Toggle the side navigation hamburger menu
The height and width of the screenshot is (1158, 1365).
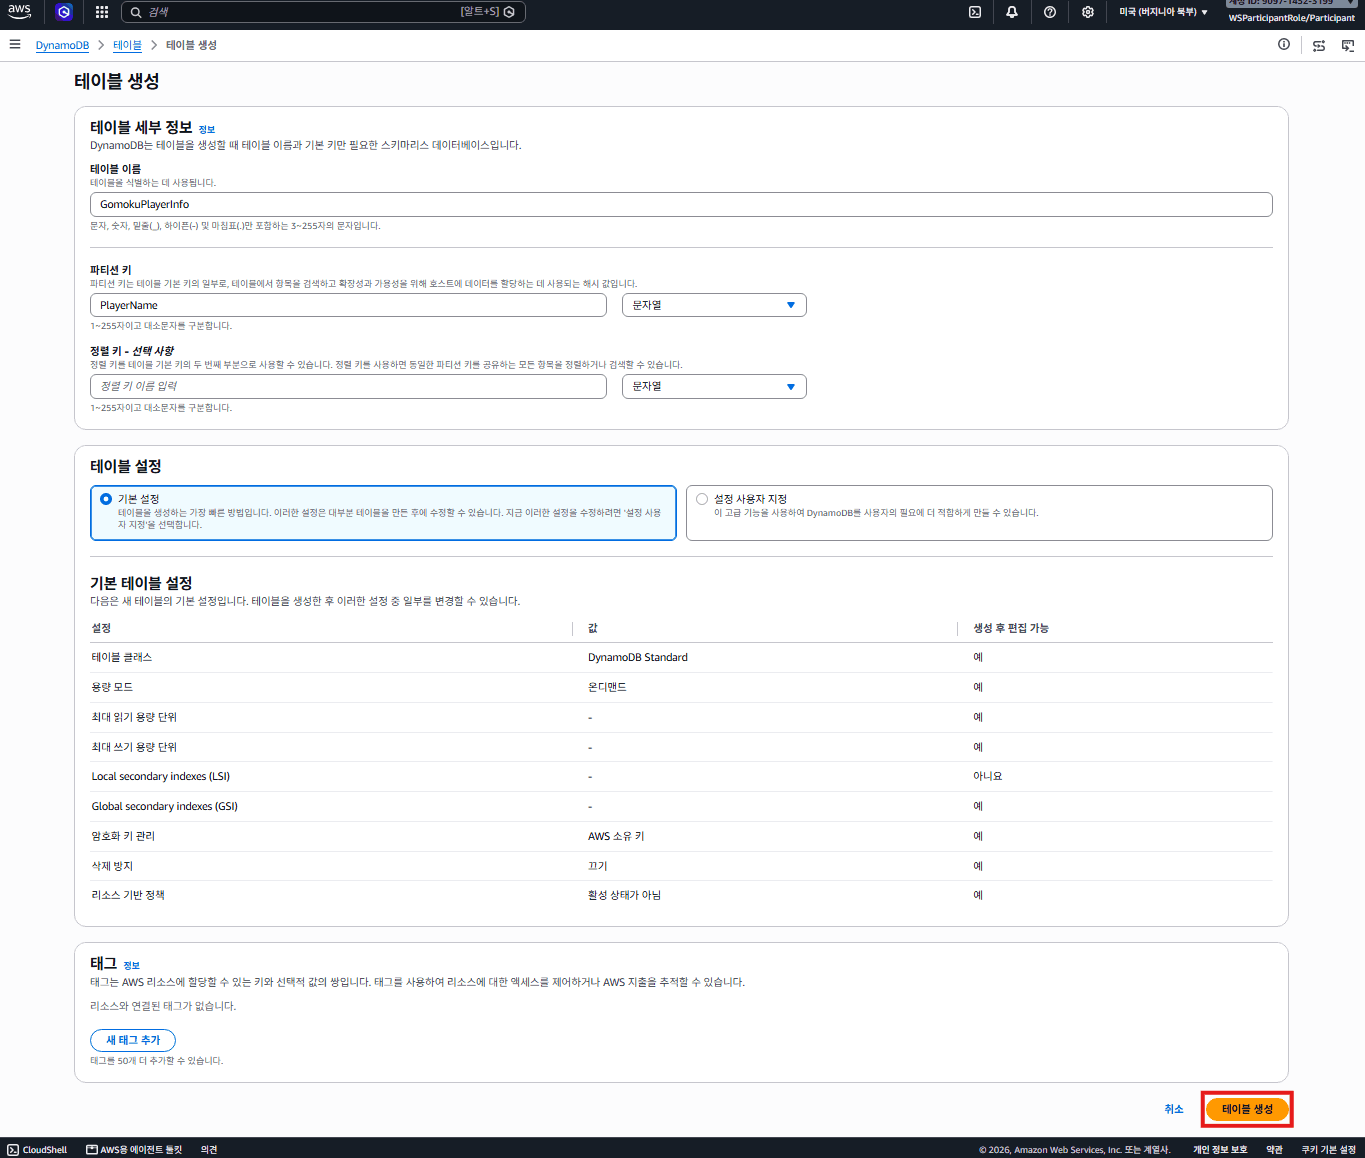pos(15,45)
